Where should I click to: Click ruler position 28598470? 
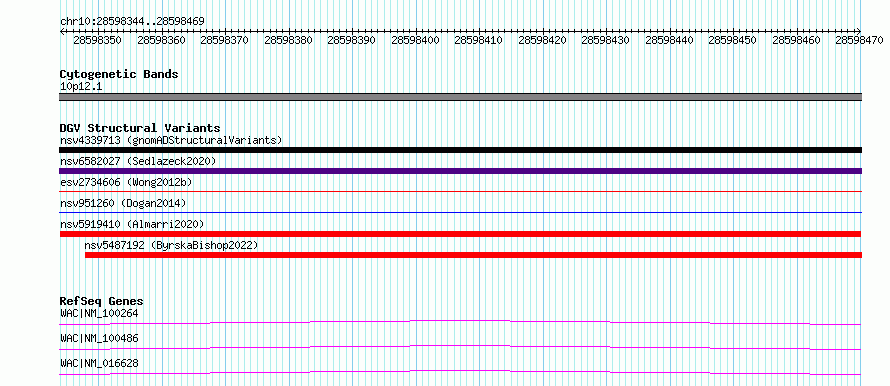(860, 41)
